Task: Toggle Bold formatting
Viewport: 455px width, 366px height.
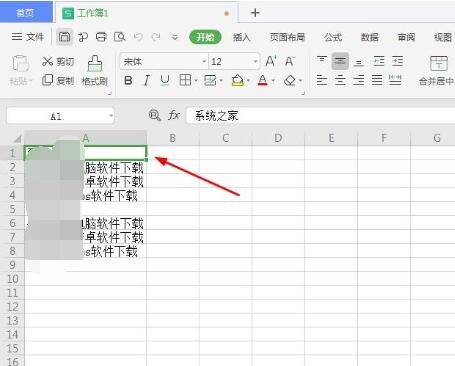Action: coord(128,80)
